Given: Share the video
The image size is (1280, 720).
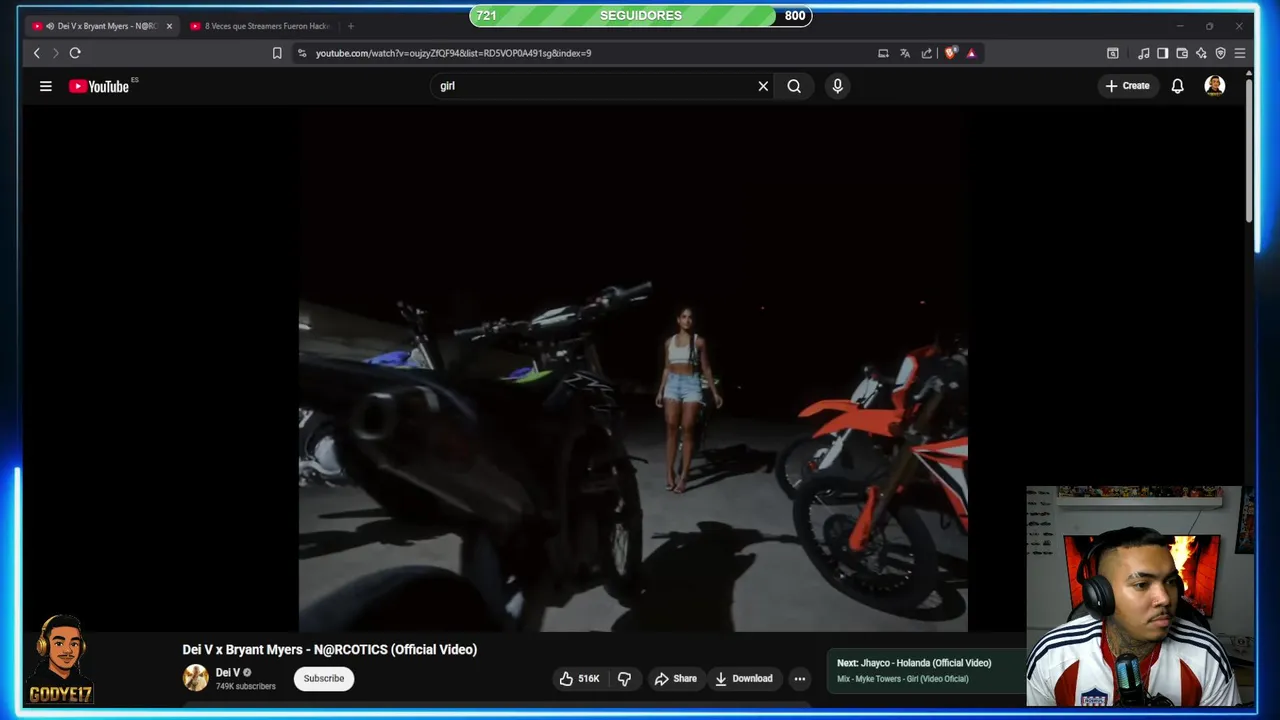Looking at the screenshot, I should 675,678.
